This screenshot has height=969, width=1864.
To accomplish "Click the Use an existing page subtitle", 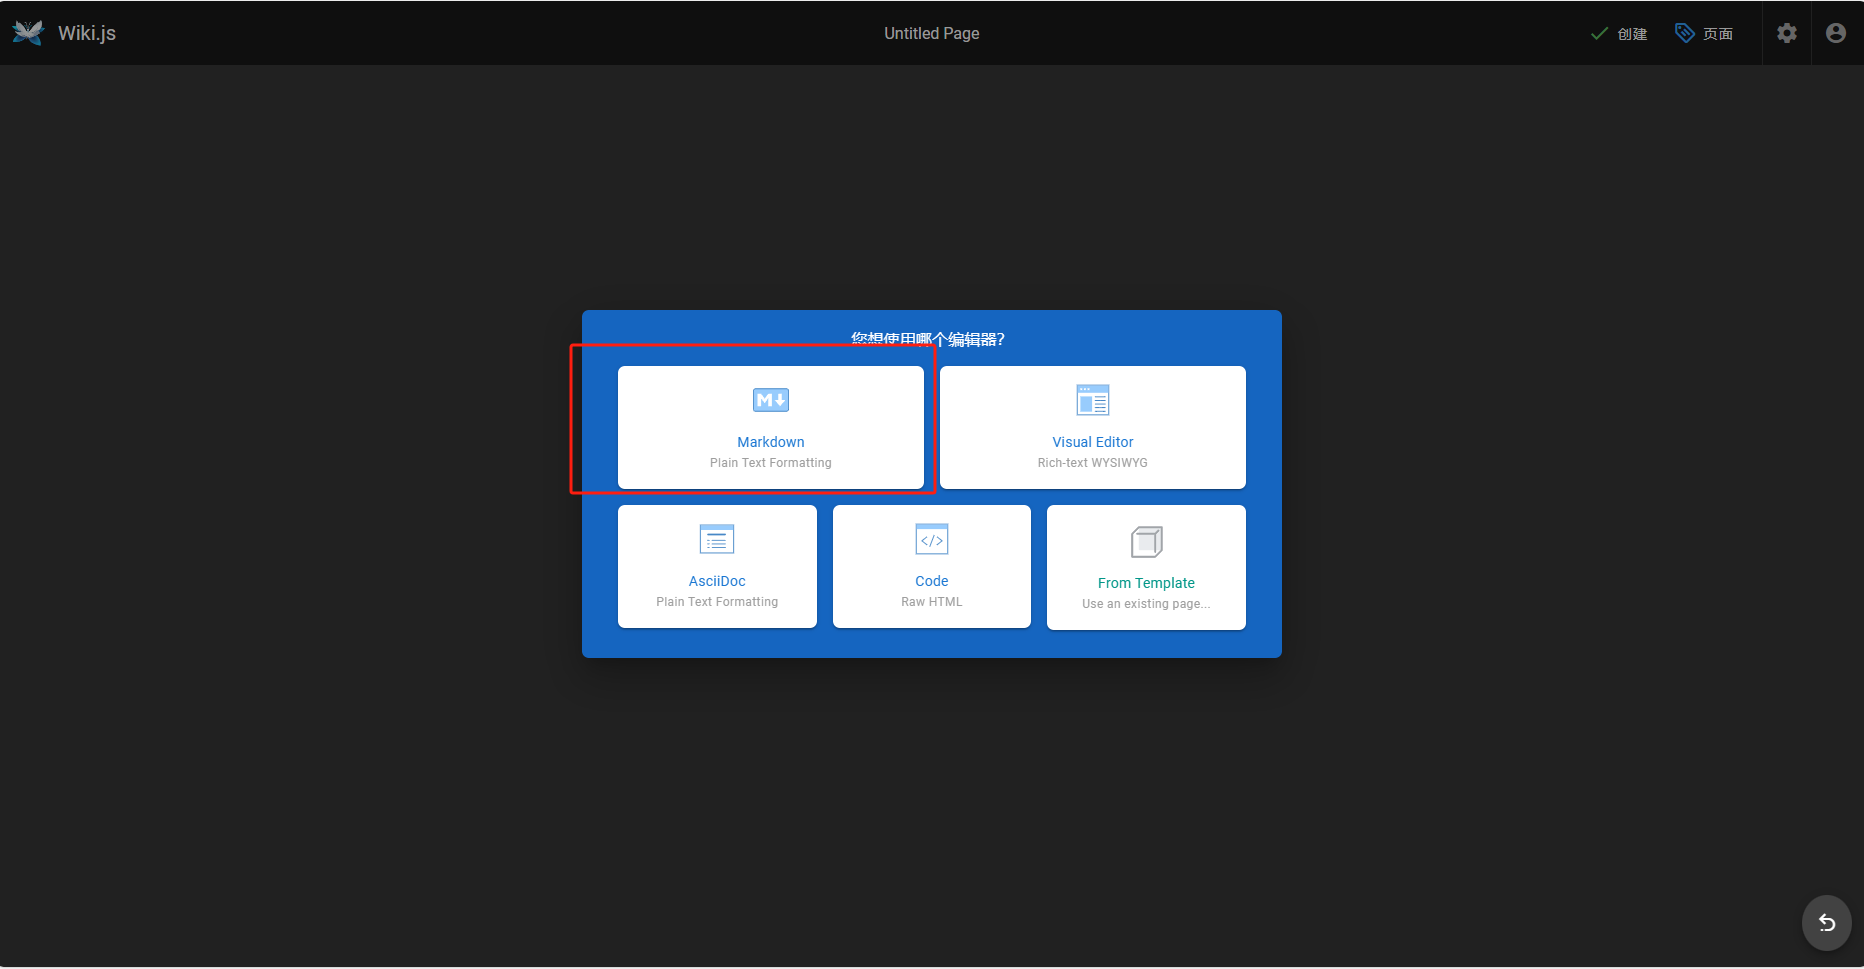I will click(1146, 604).
